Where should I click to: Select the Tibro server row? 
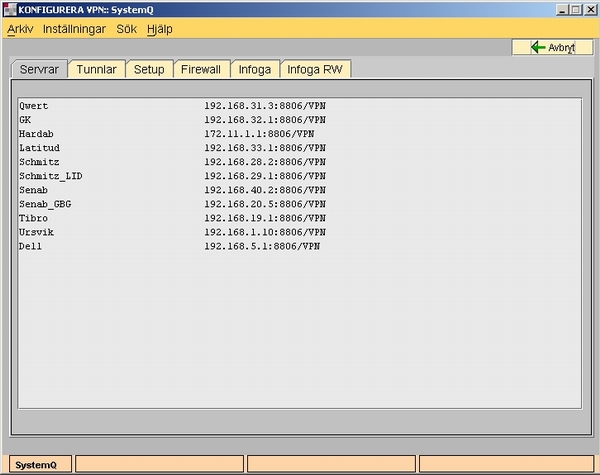(x=34, y=217)
